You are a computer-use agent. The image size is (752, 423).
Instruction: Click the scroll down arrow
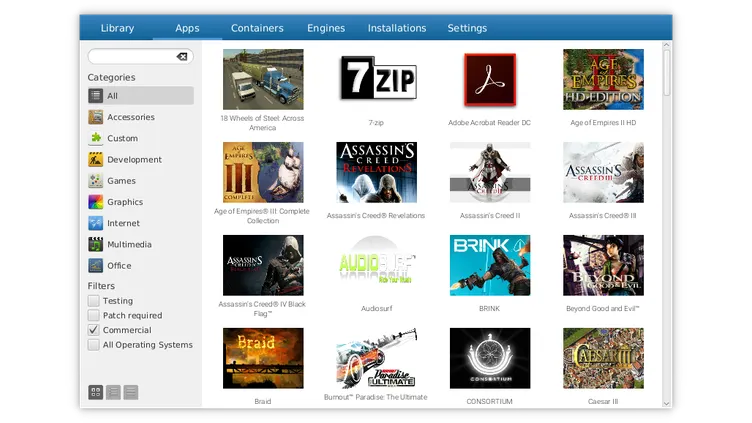[x=666, y=404]
